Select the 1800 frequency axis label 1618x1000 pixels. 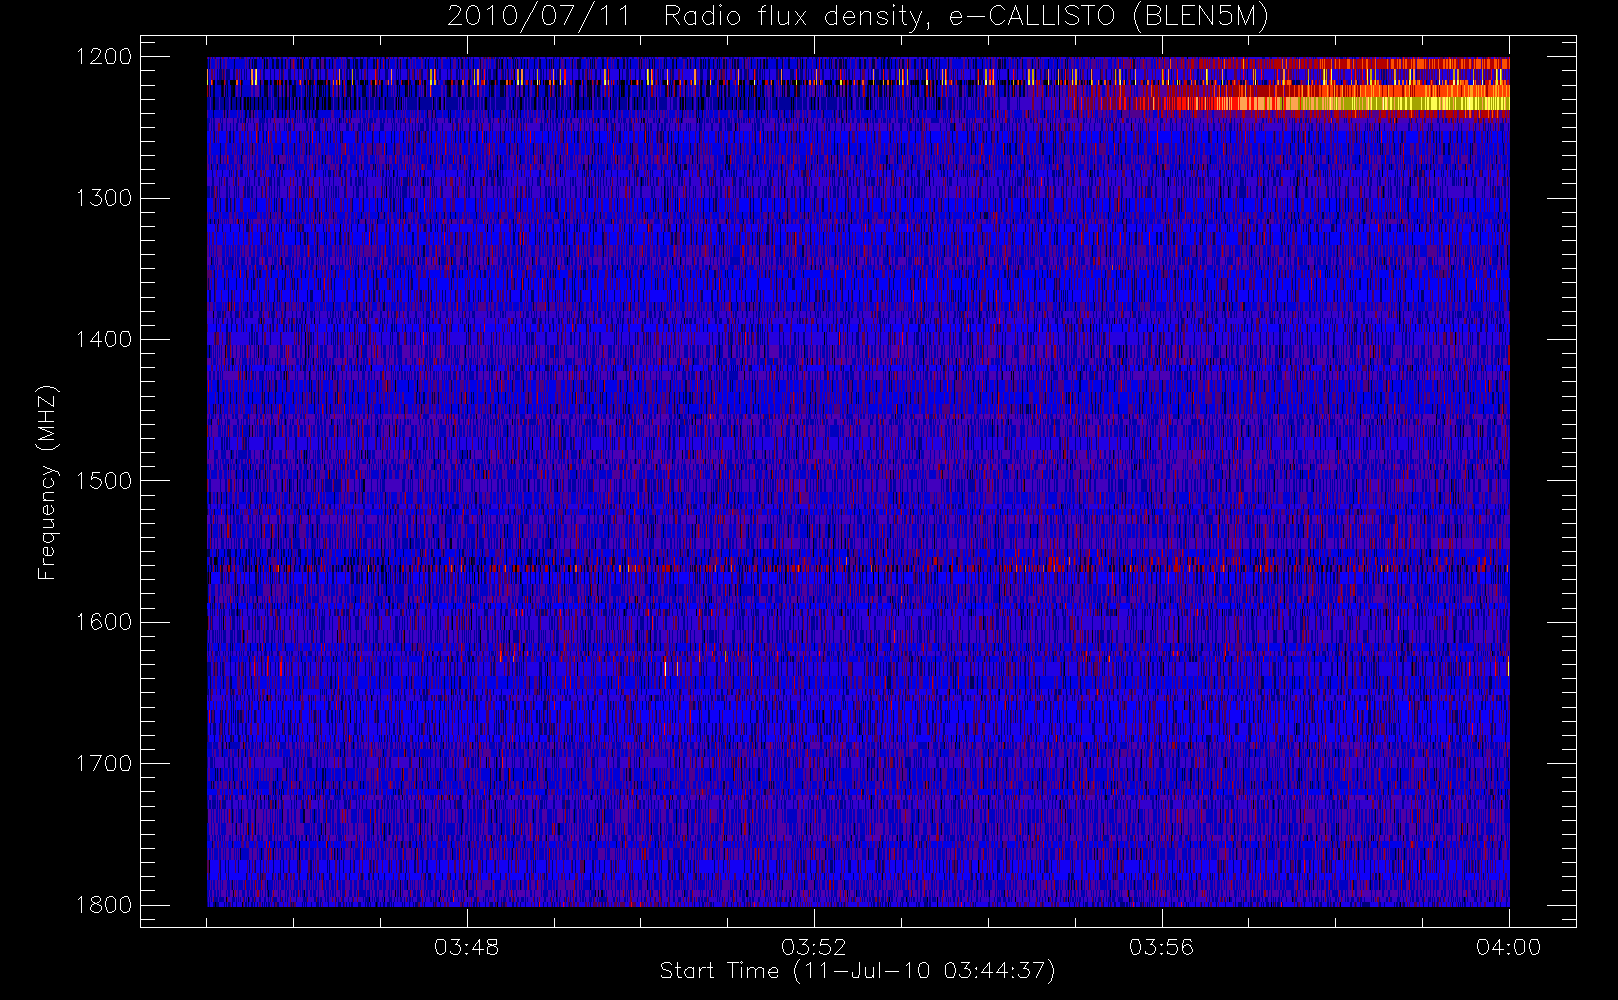104,905
